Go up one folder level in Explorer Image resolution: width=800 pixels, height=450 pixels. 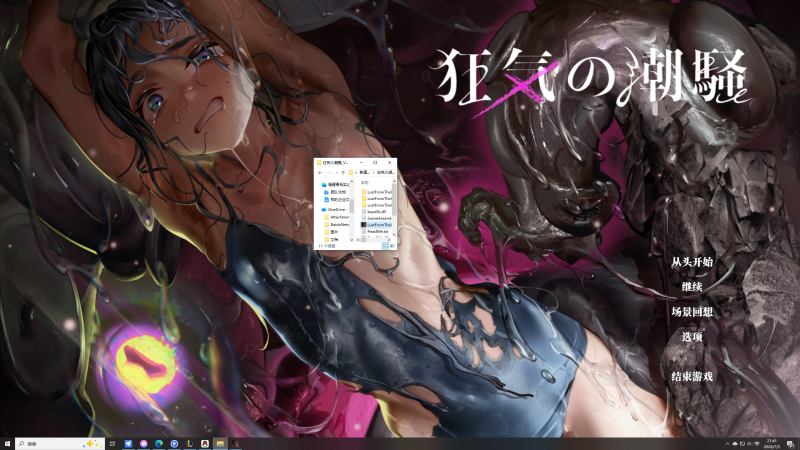(x=343, y=173)
